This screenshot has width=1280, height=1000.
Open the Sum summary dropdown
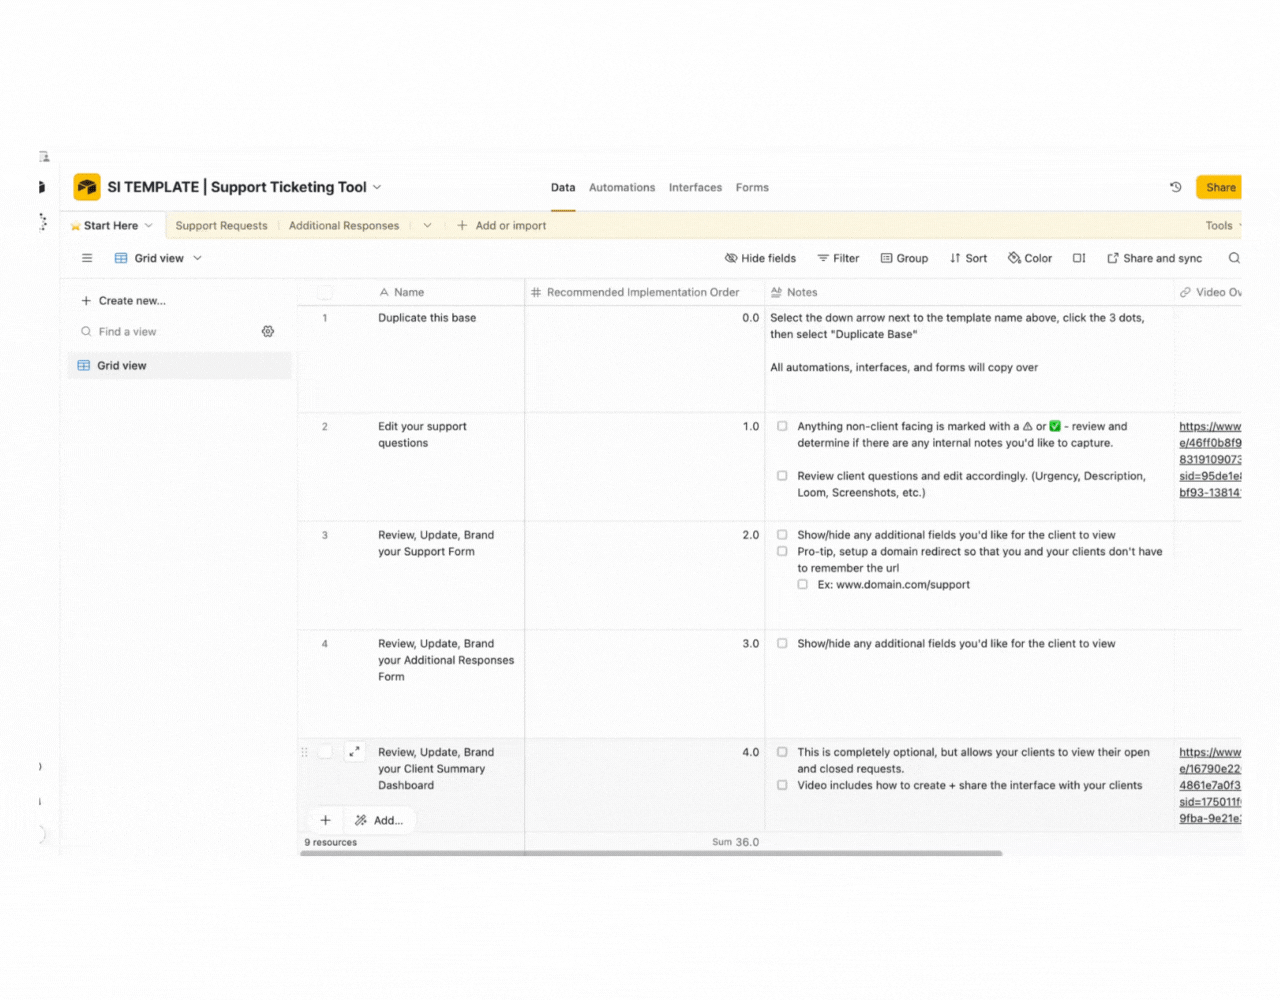pyautogui.click(x=735, y=842)
